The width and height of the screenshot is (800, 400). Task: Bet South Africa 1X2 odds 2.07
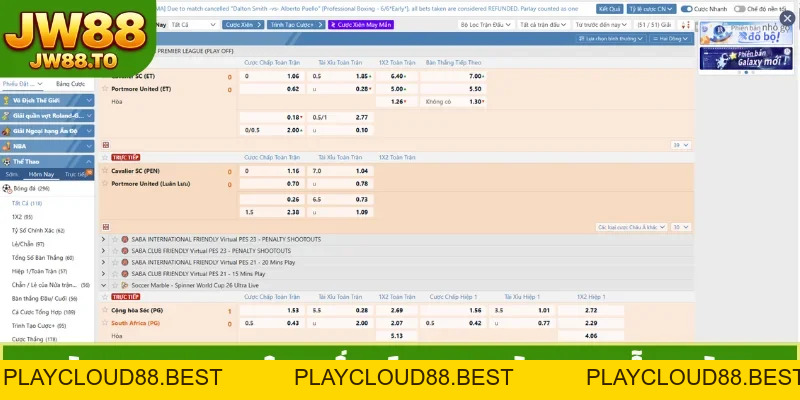[x=396, y=323]
